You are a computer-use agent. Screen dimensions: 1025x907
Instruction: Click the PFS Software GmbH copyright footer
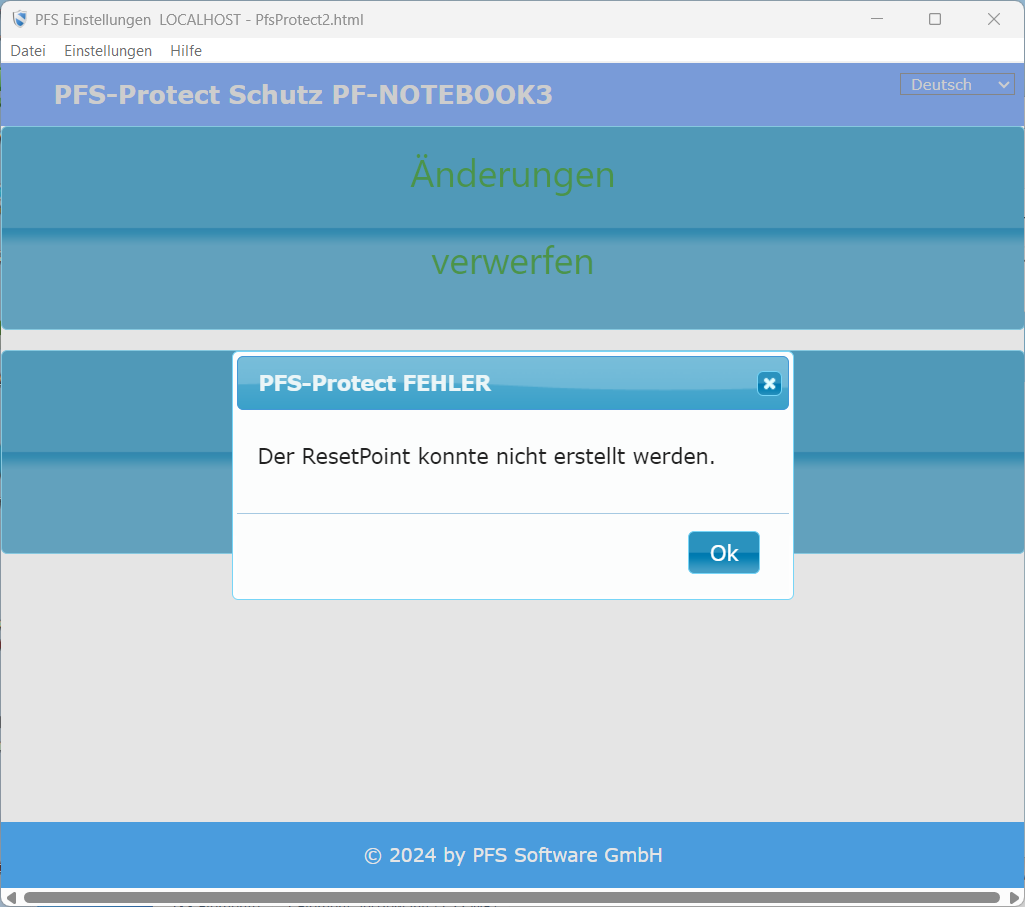tap(512, 855)
